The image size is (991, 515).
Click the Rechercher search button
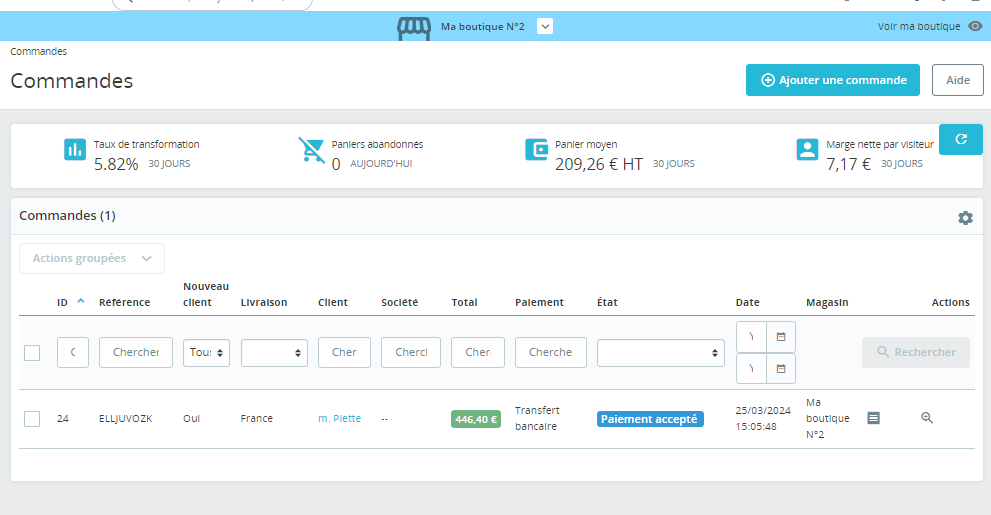tap(916, 353)
